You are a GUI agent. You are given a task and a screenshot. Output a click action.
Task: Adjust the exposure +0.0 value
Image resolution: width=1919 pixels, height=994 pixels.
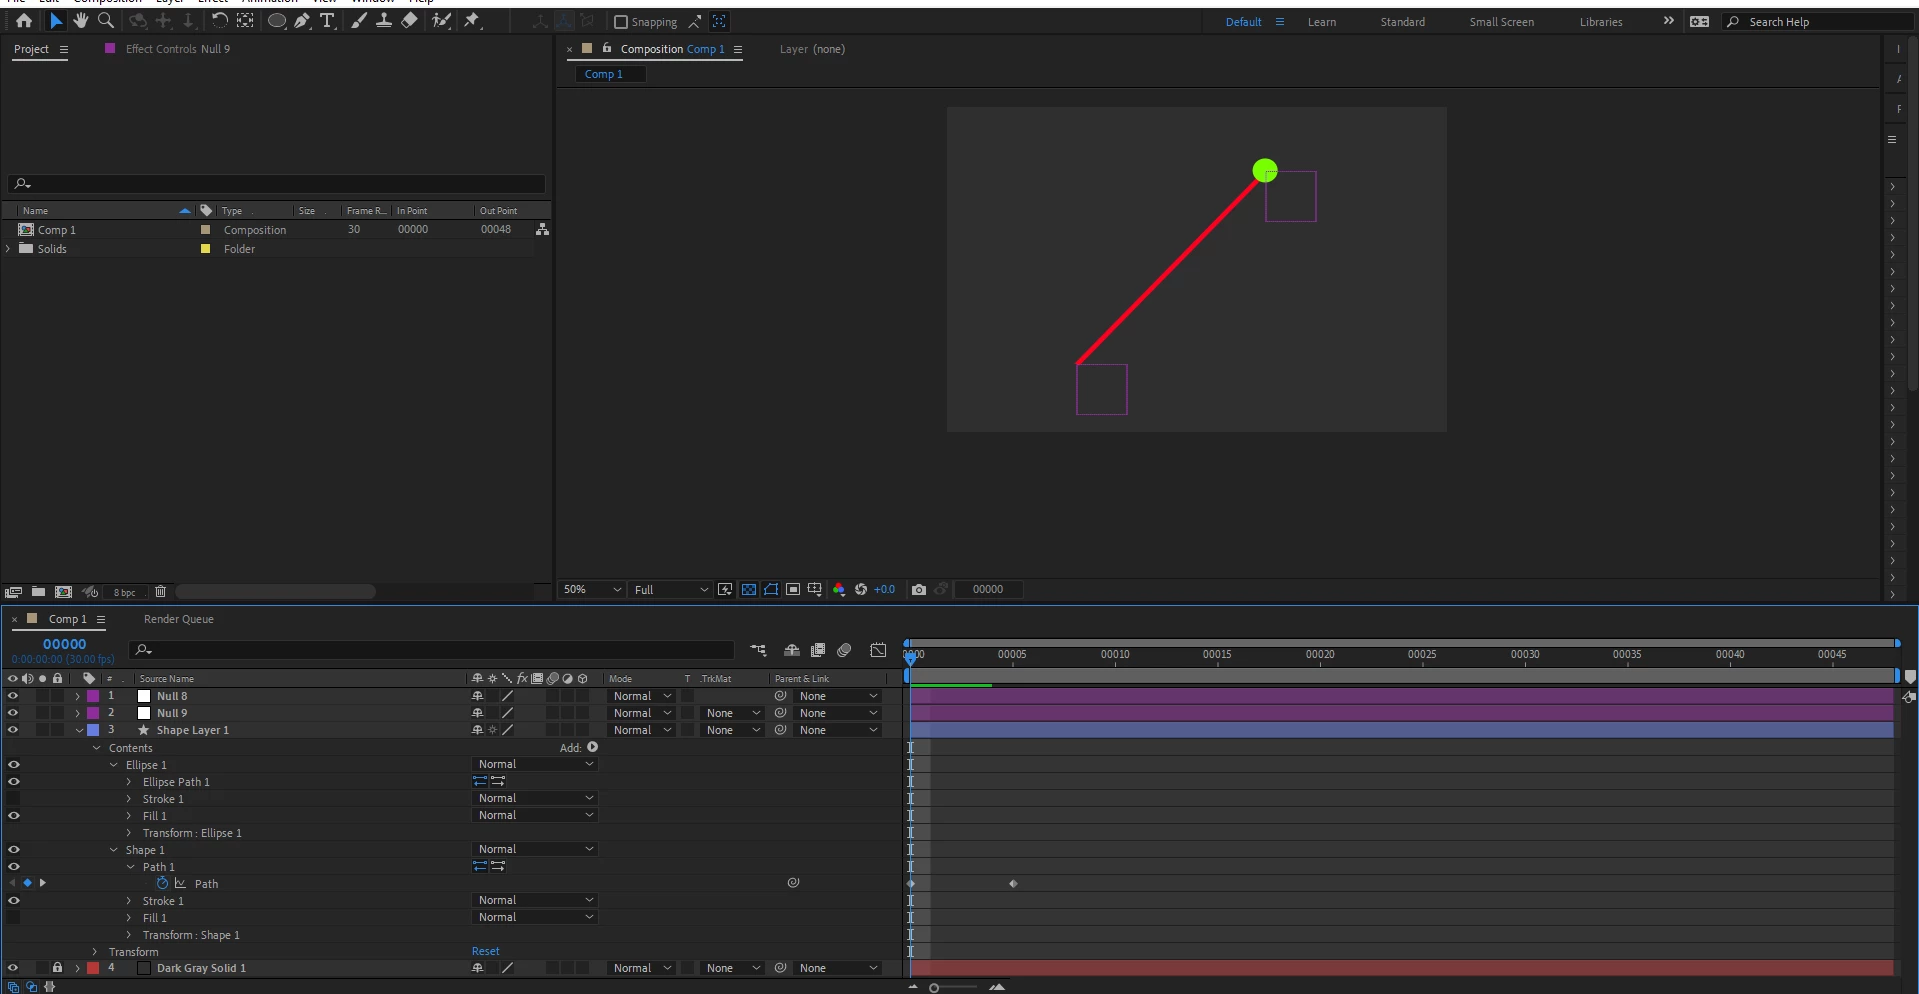pyautogui.click(x=885, y=590)
